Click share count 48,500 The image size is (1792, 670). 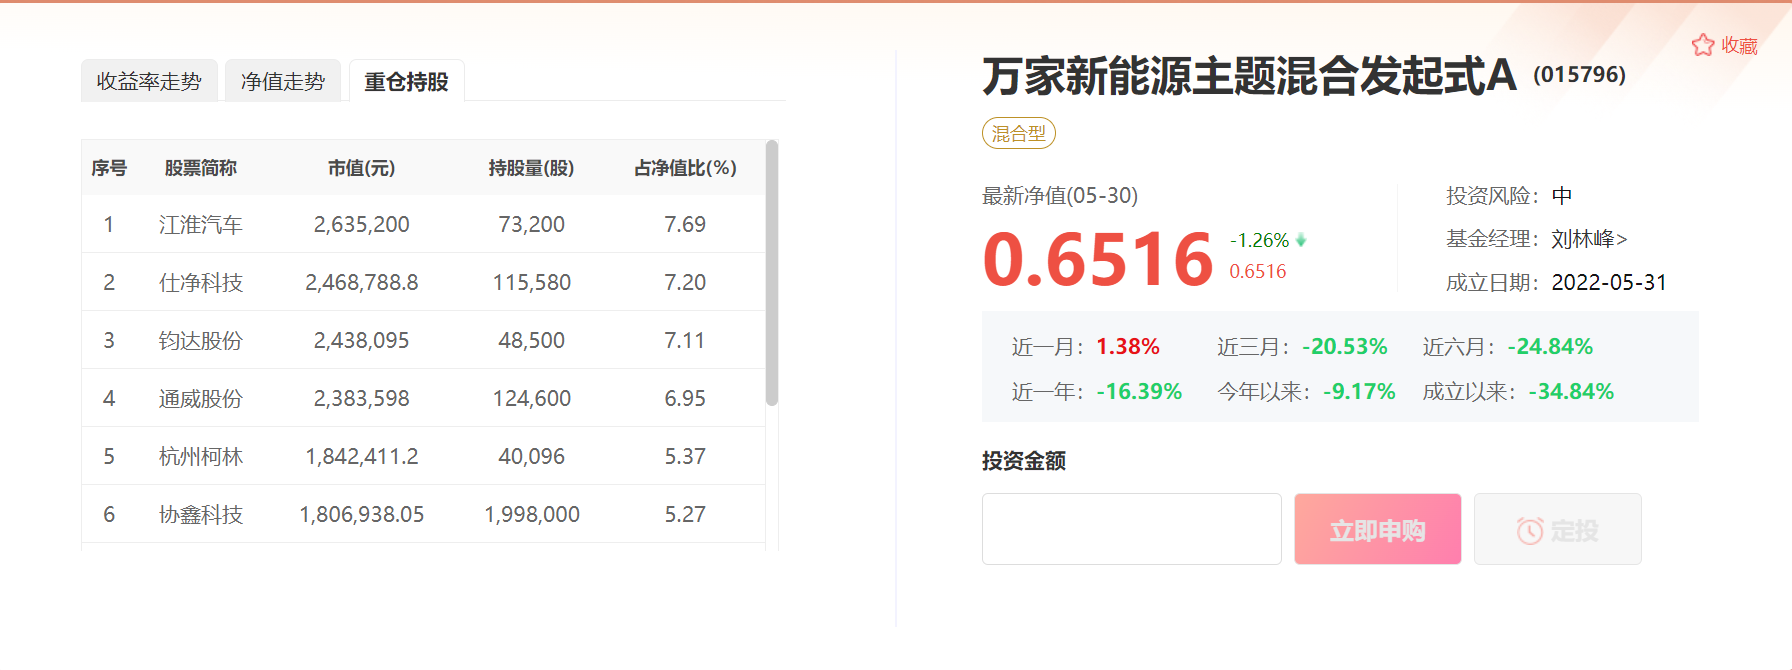(532, 341)
